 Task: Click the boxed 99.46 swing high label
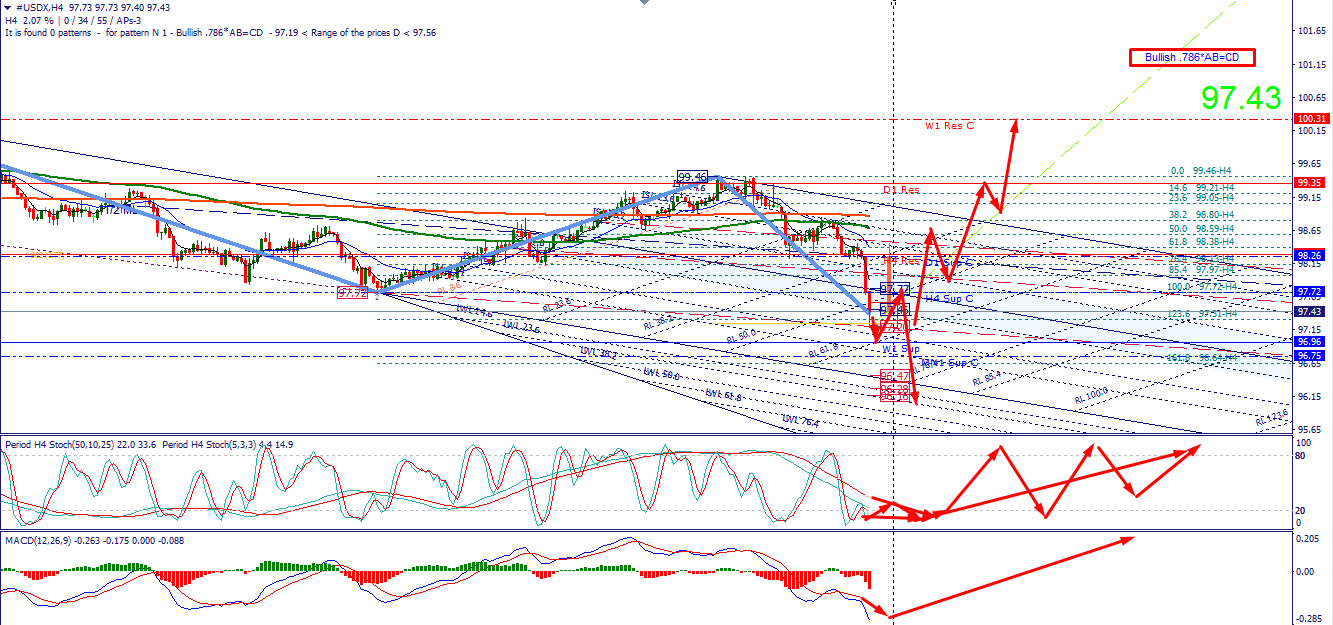tap(692, 177)
